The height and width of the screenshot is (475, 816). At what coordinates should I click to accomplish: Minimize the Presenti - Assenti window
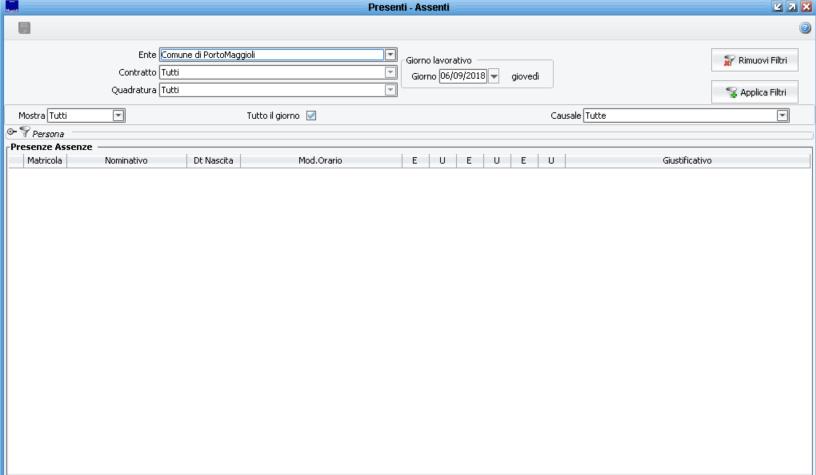(x=778, y=7)
